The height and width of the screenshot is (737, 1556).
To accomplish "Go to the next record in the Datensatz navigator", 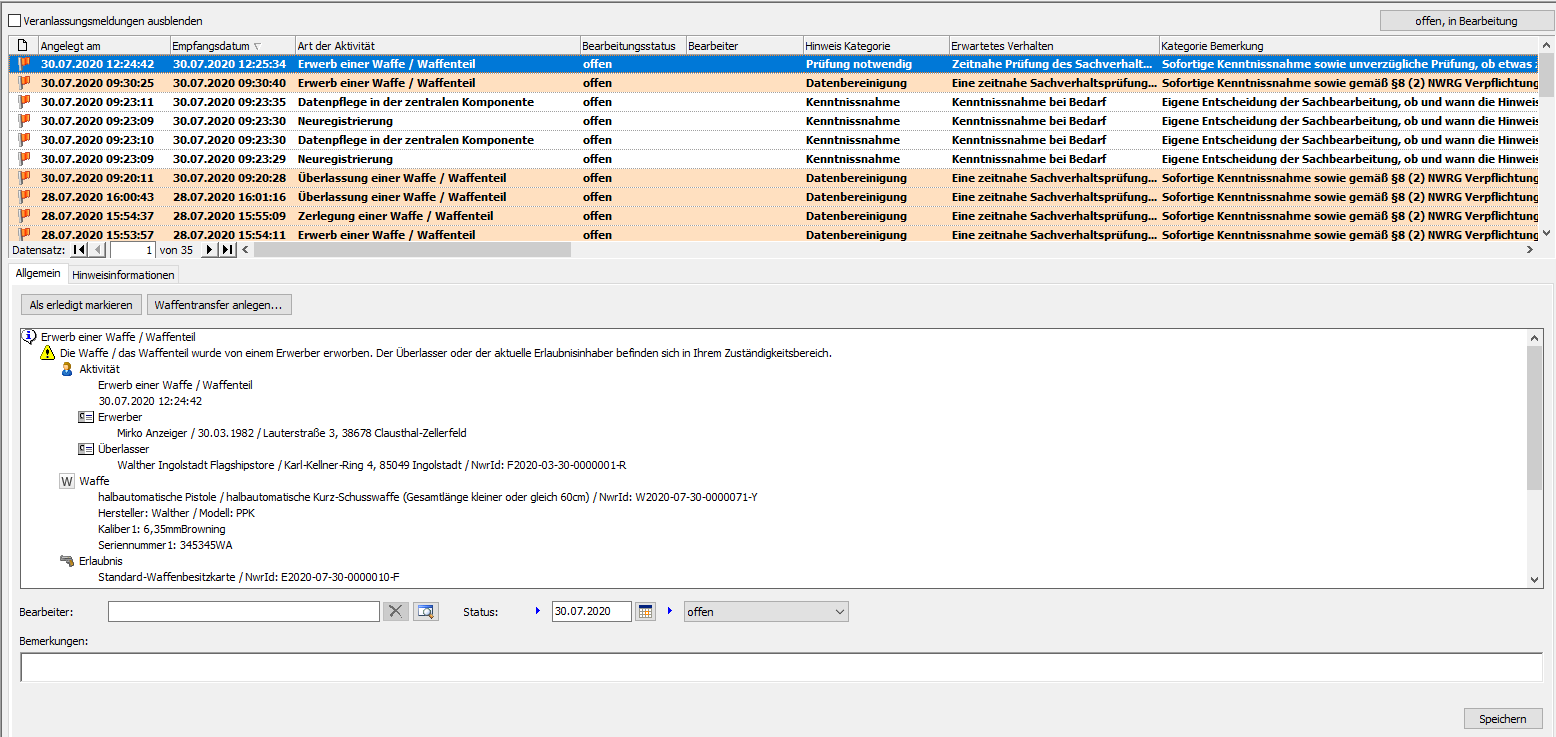I will click(x=210, y=250).
